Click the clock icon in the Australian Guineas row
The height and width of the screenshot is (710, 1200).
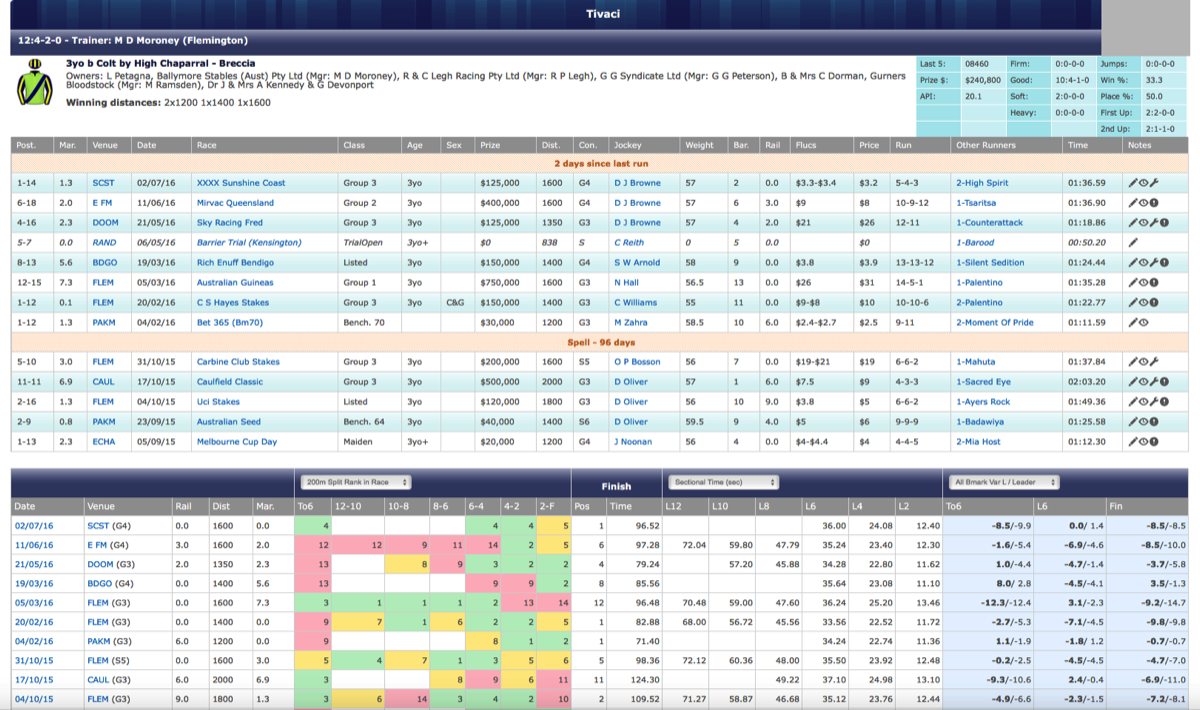pyautogui.click(x=1144, y=283)
